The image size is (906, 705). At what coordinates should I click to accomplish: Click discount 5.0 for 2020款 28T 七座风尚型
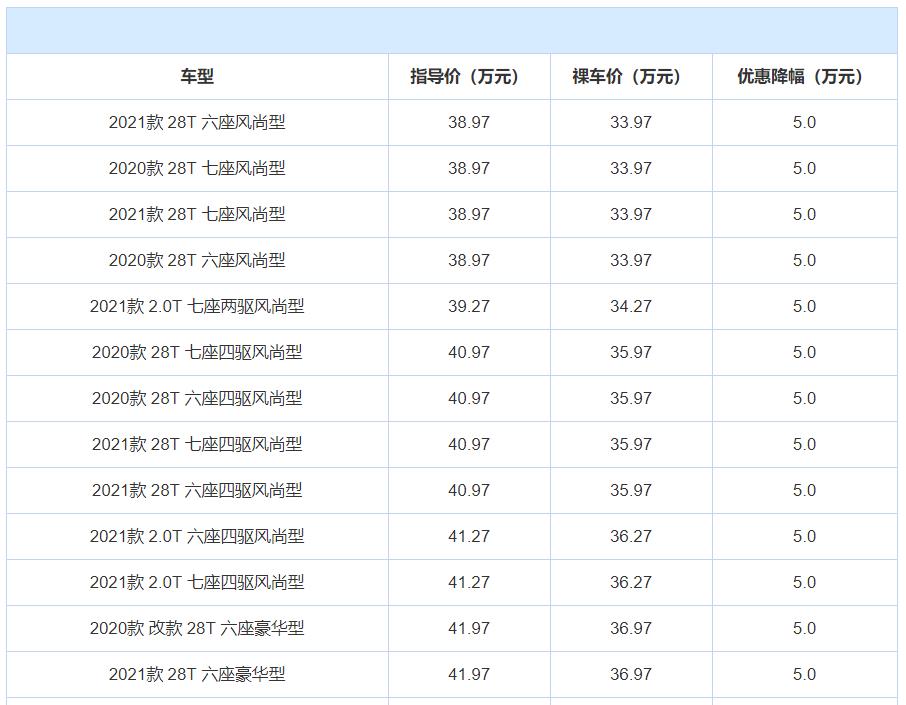[804, 168]
